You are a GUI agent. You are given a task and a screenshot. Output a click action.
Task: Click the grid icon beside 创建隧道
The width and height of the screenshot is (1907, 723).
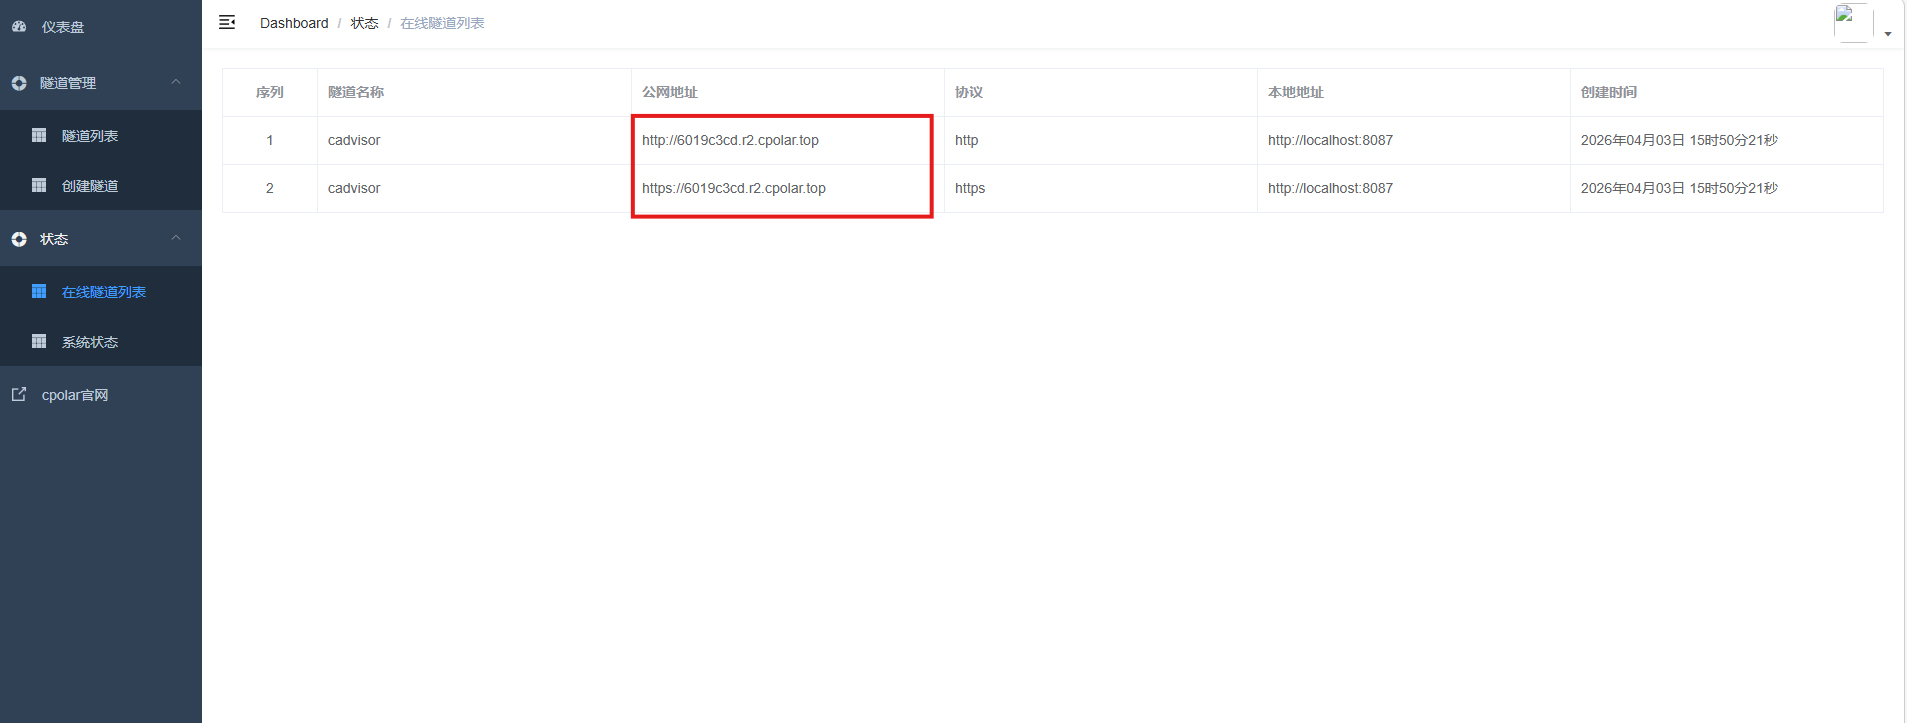[39, 185]
